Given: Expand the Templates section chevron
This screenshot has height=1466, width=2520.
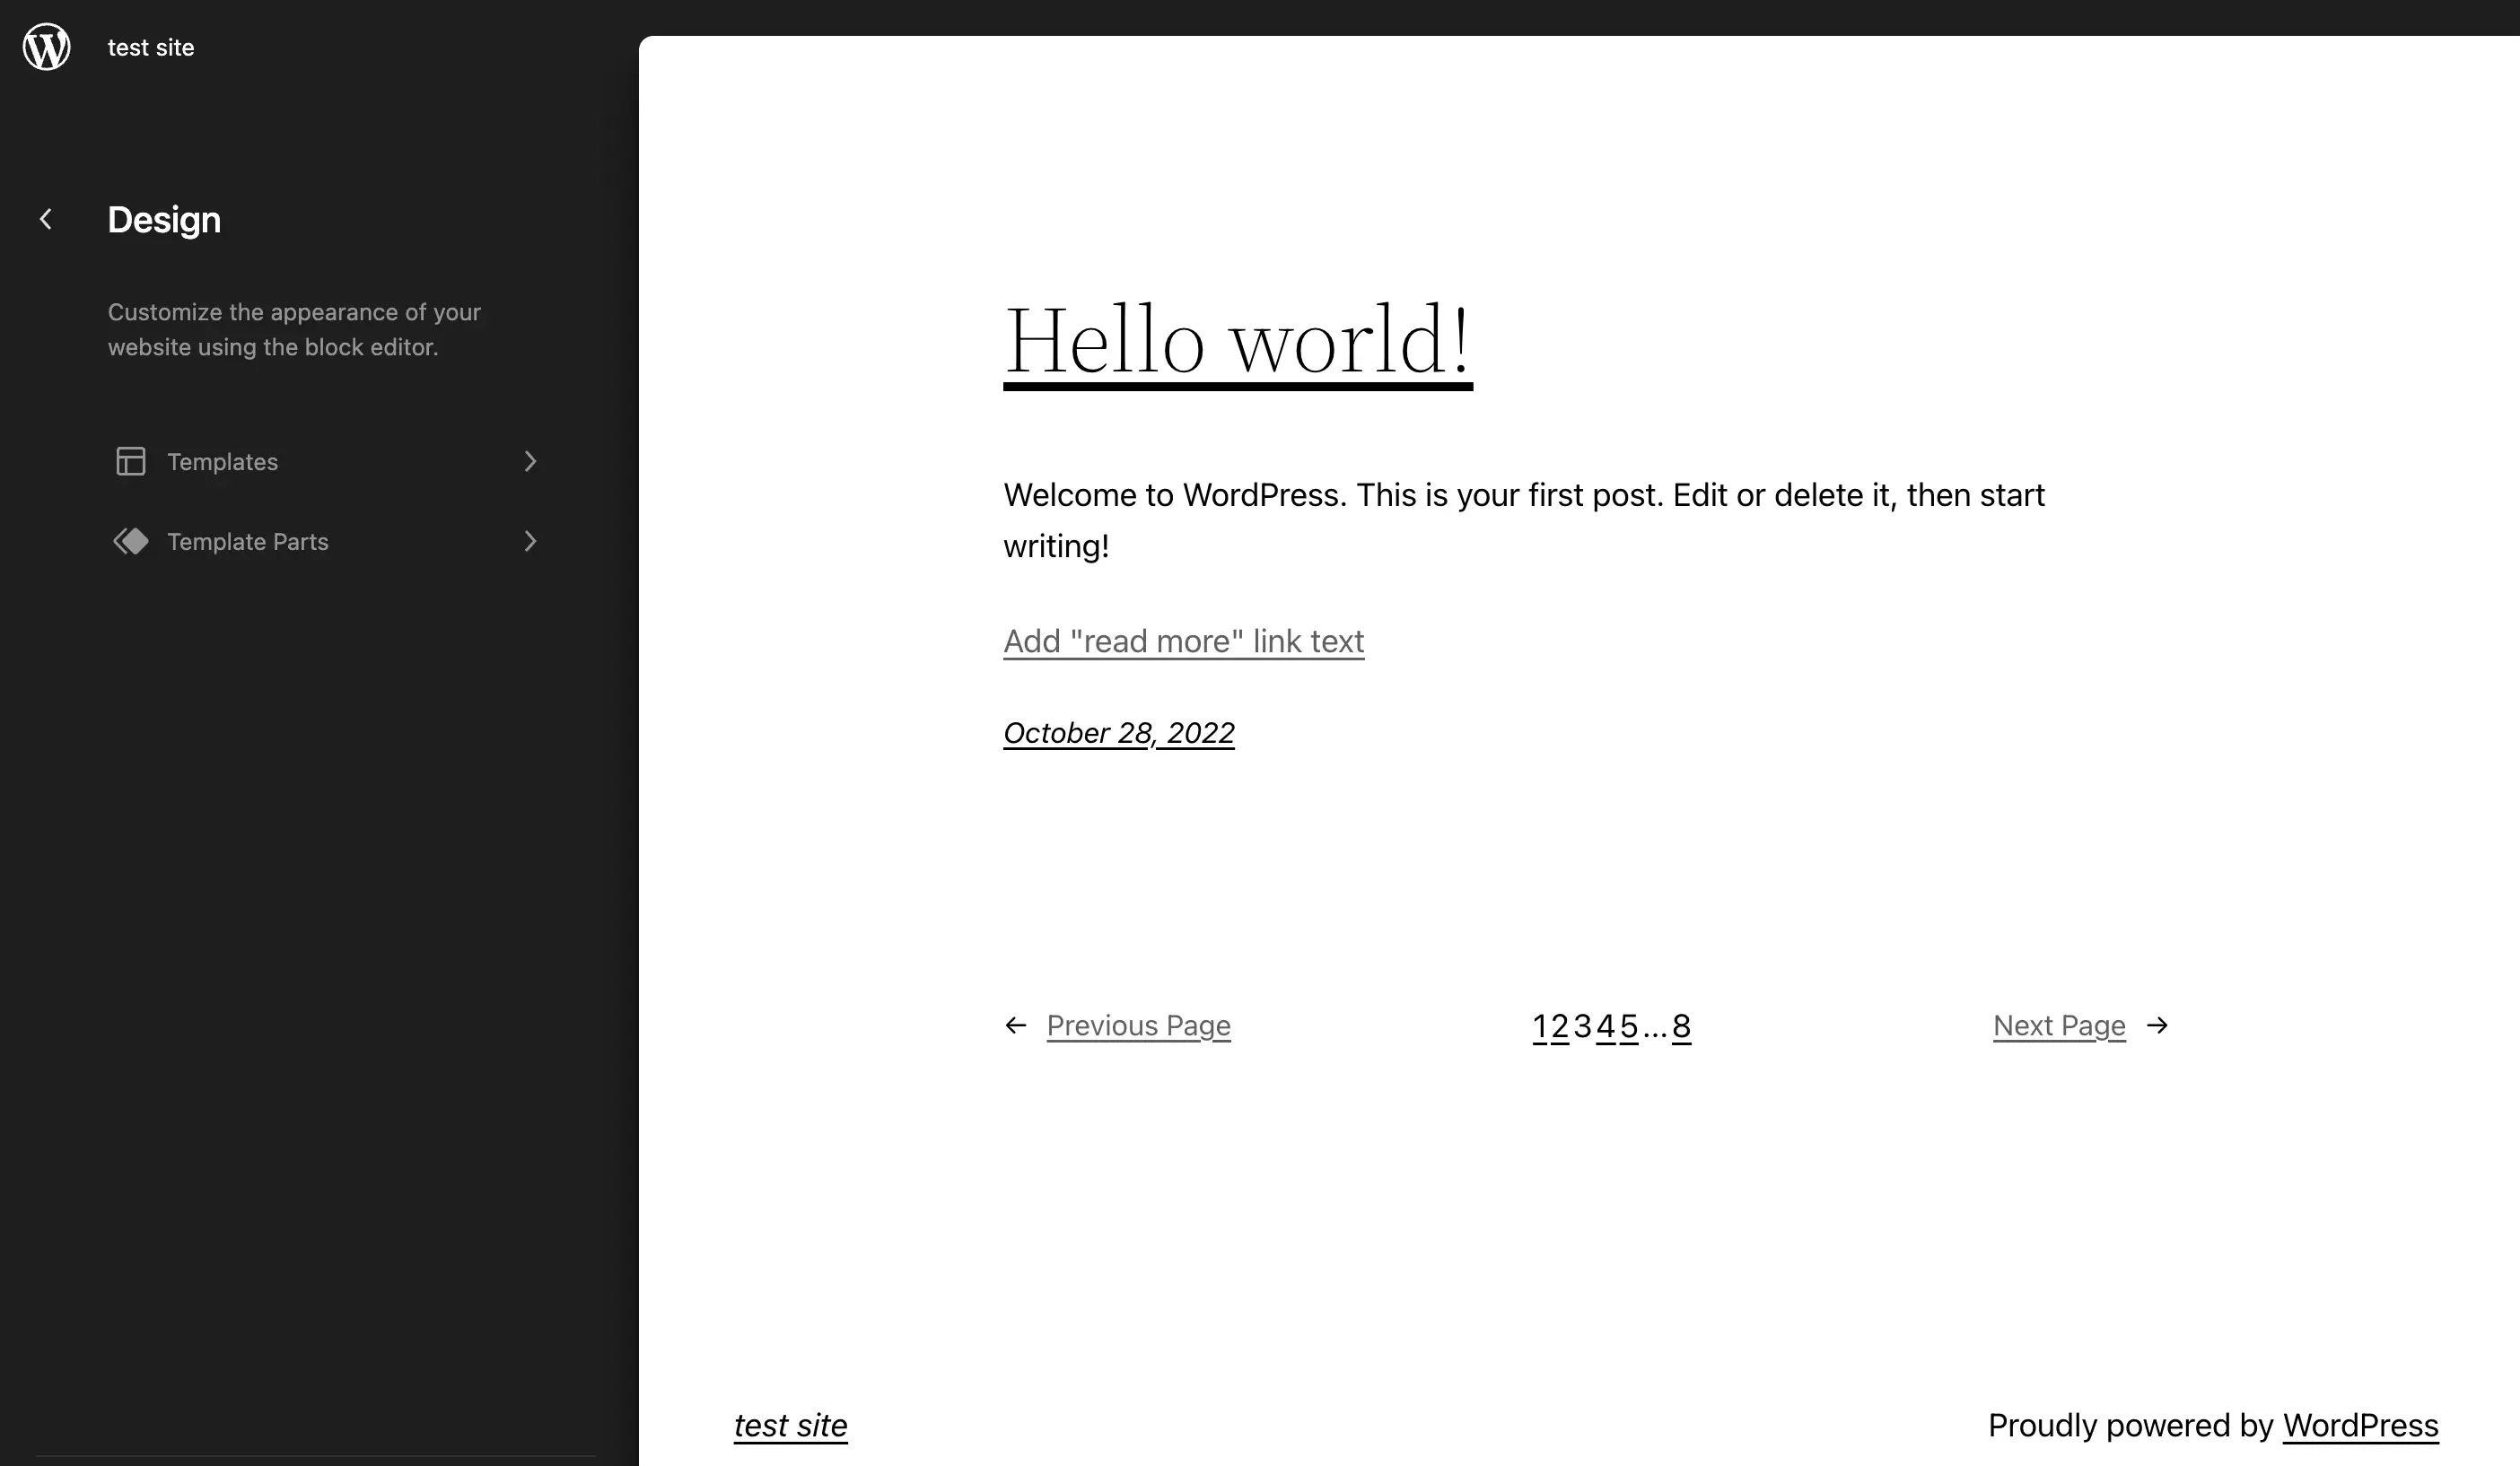Looking at the screenshot, I should pos(530,461).
